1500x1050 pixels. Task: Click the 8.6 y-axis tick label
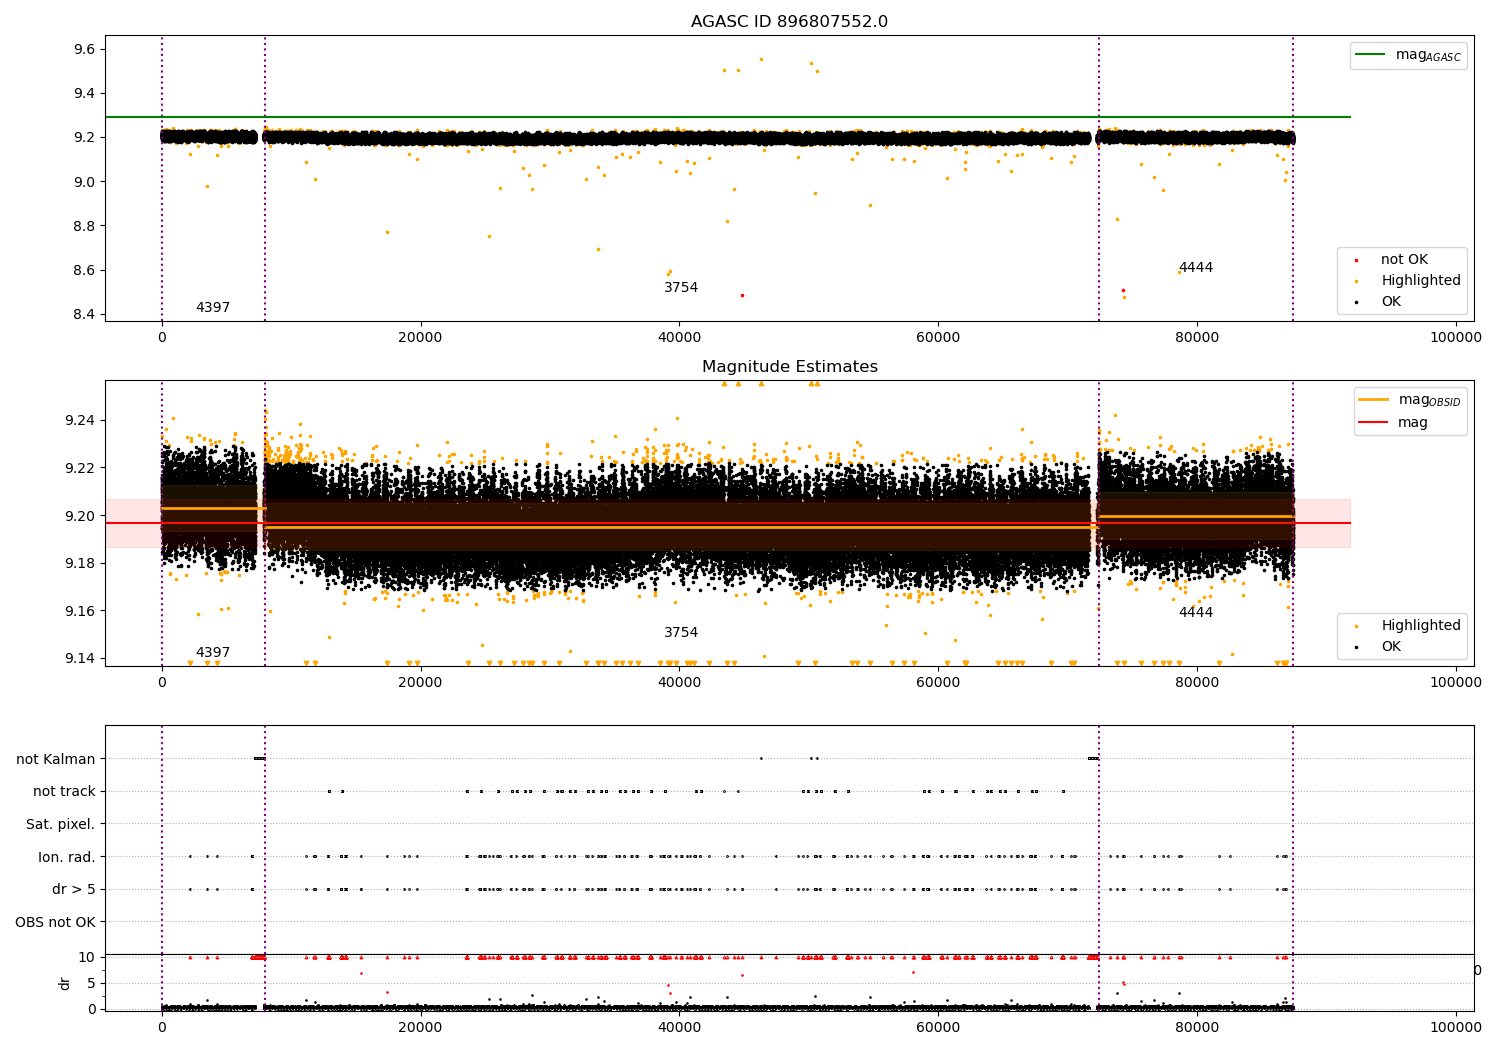[x=84, y=270]
